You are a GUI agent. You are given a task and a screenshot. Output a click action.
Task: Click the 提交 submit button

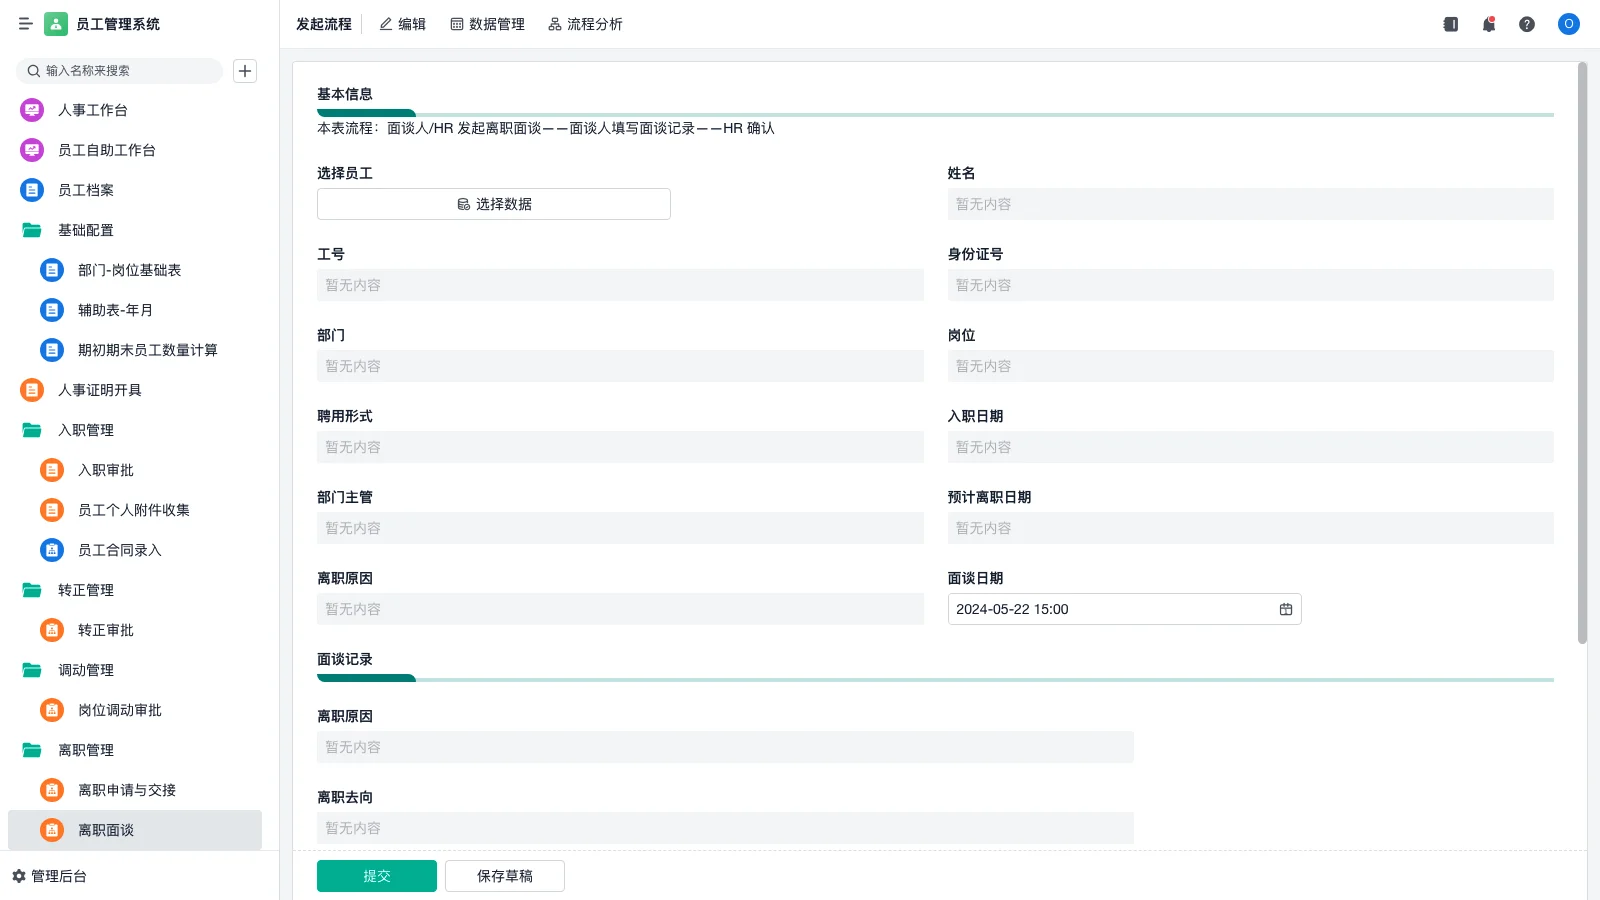[x=376, y=875]
